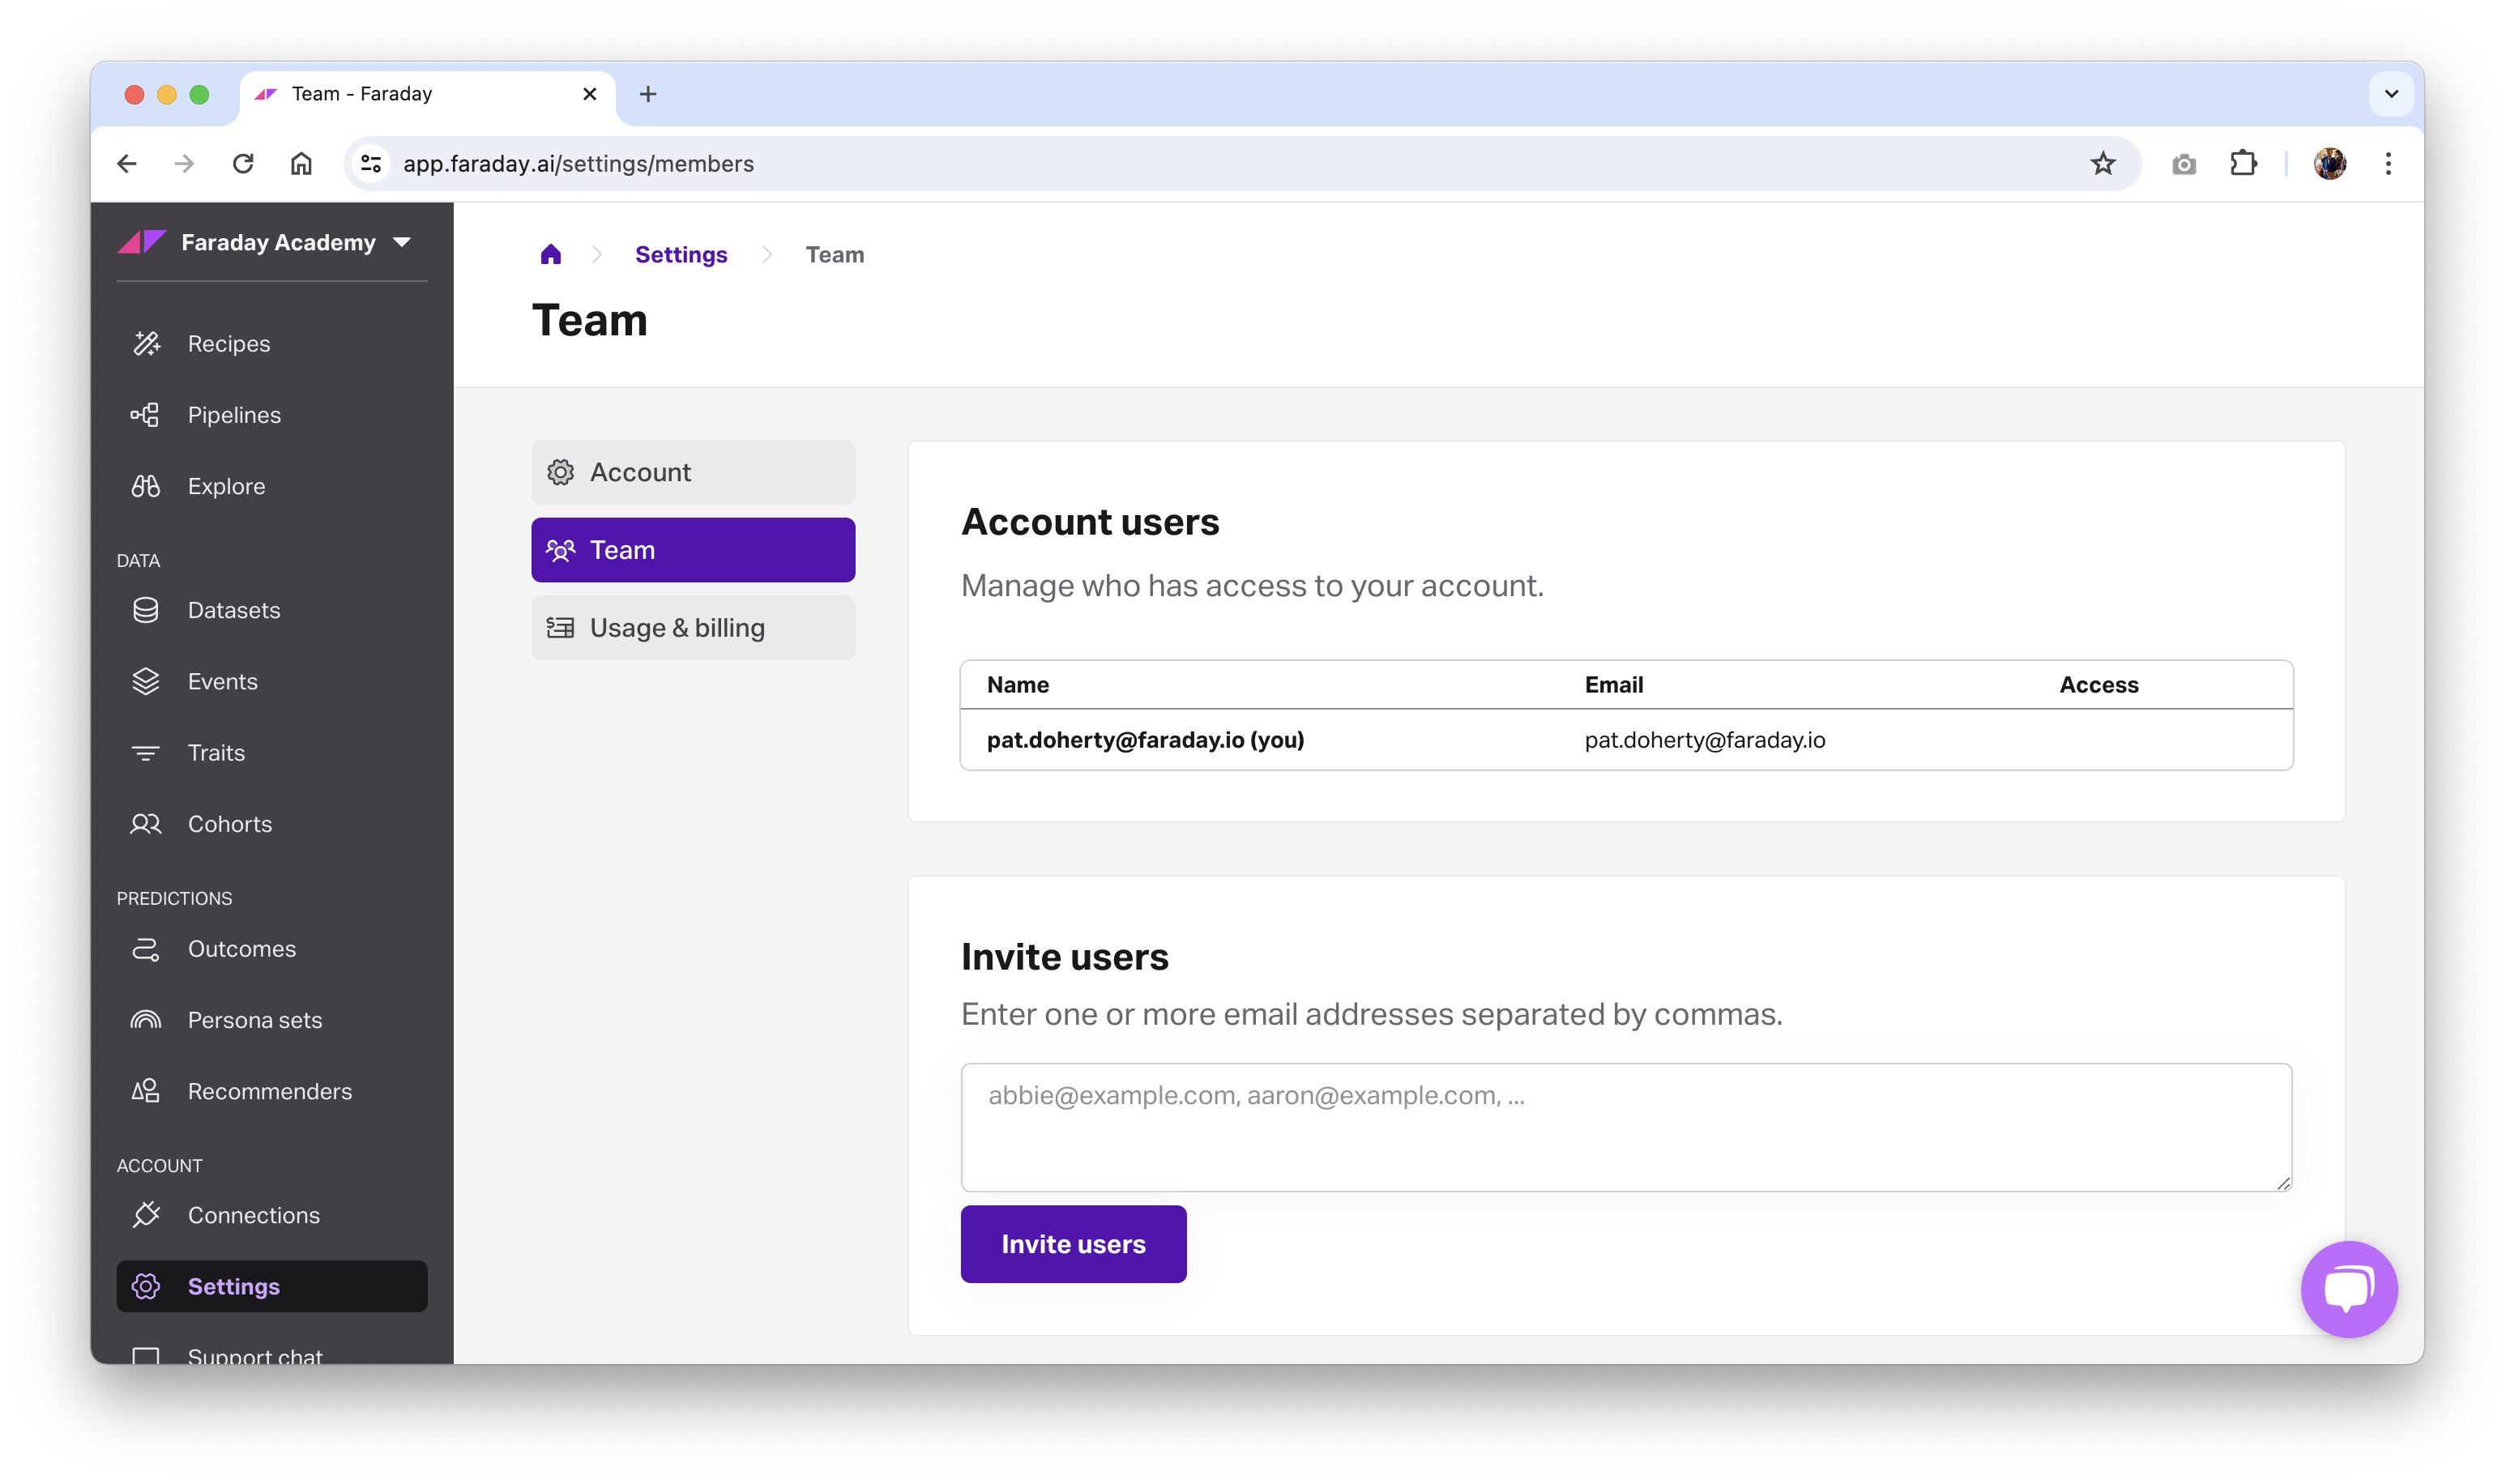Open the browser extensions puzzle icon
This screenshot has height=1484, width=2515.
click(x=2243, y=164)
